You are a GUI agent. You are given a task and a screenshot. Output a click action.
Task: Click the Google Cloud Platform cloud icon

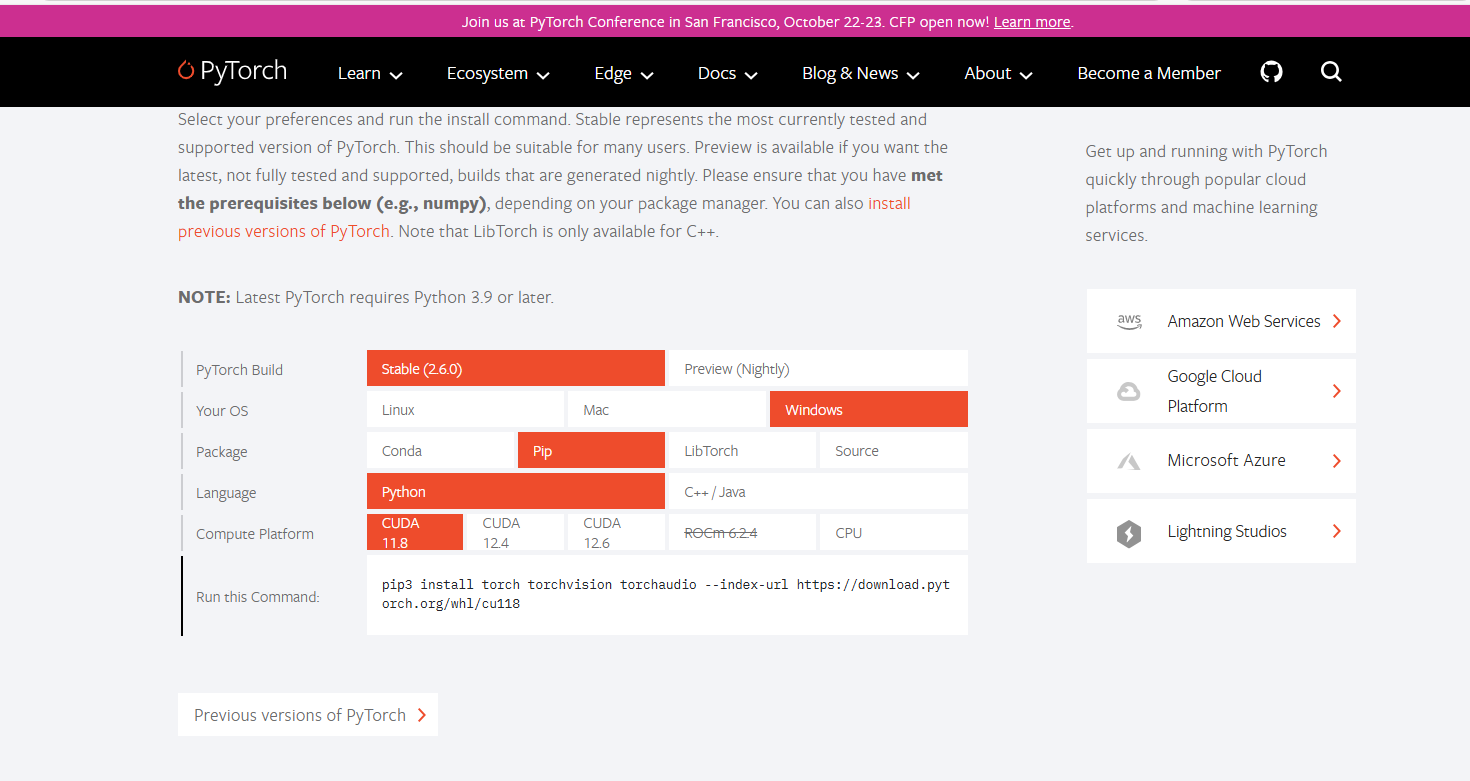(1128, 391)
